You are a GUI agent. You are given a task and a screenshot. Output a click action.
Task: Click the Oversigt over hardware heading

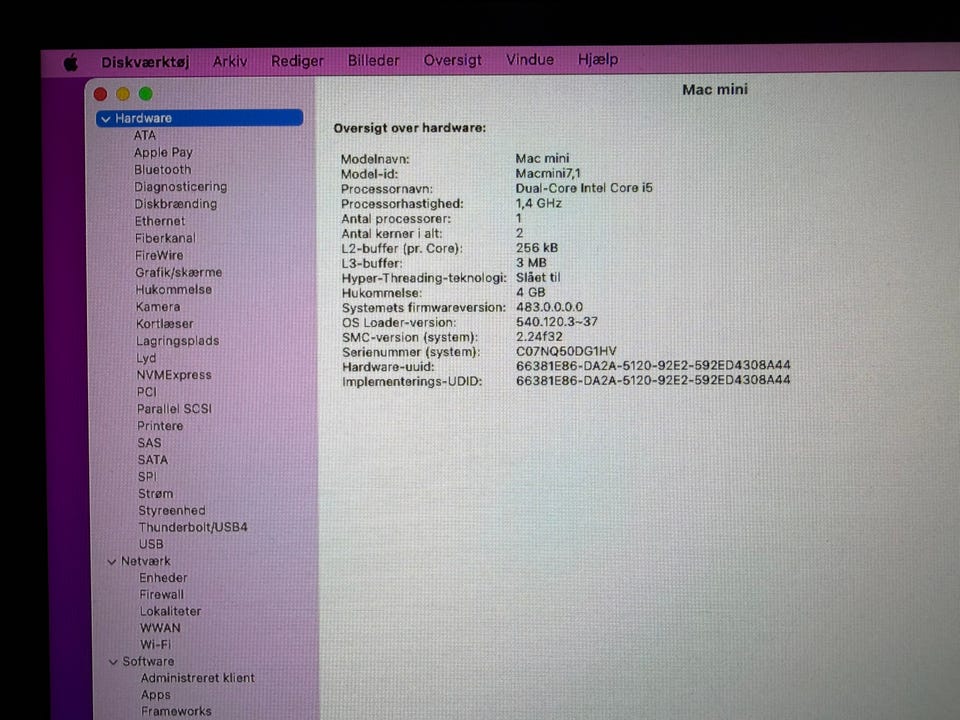point(410,129)
